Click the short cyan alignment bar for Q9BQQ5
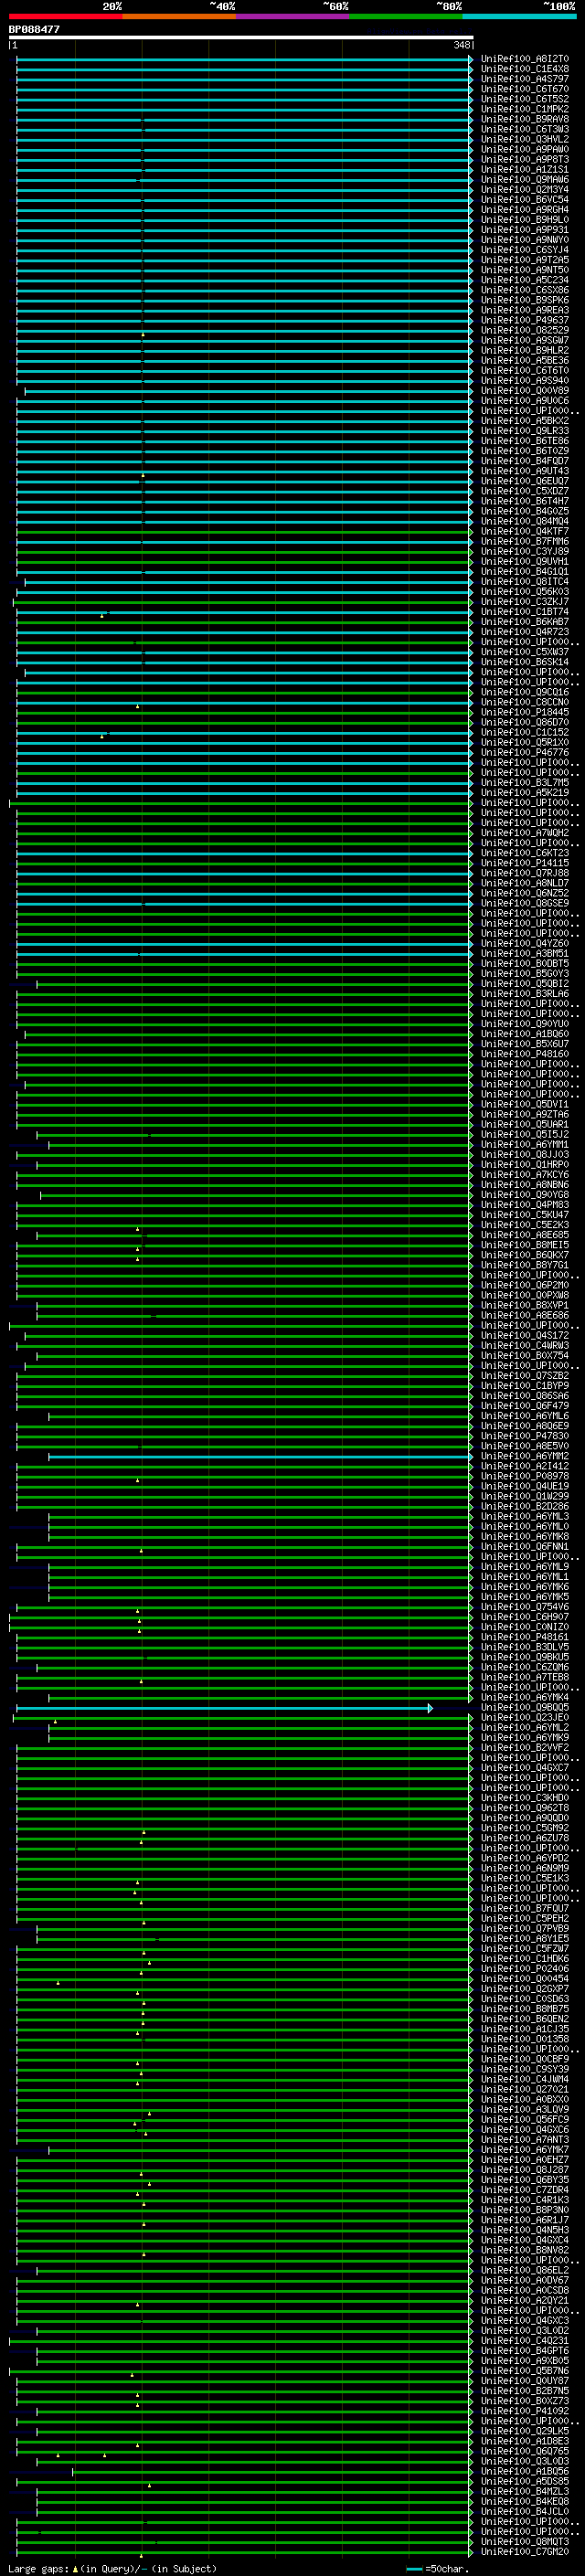Viewport: 585px width, 2576px height. click(x=225, y=1708)
